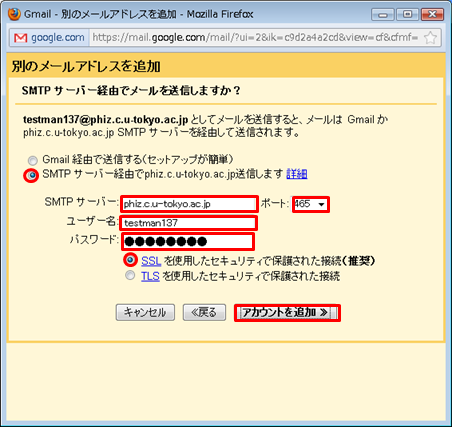The width and height of the screenshot is (452, 427).
Task: Choose the TLS secured connection radio button
Action: [x=130, y=275]
